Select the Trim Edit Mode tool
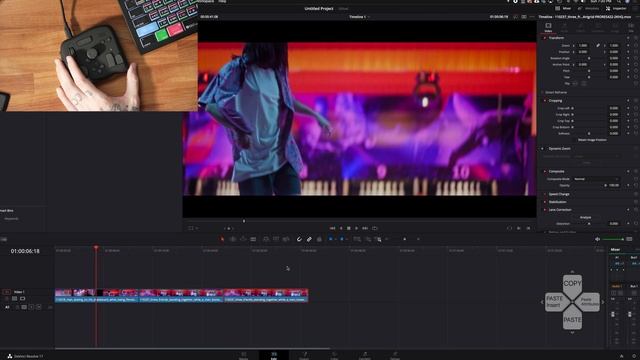 click(233, 239)
